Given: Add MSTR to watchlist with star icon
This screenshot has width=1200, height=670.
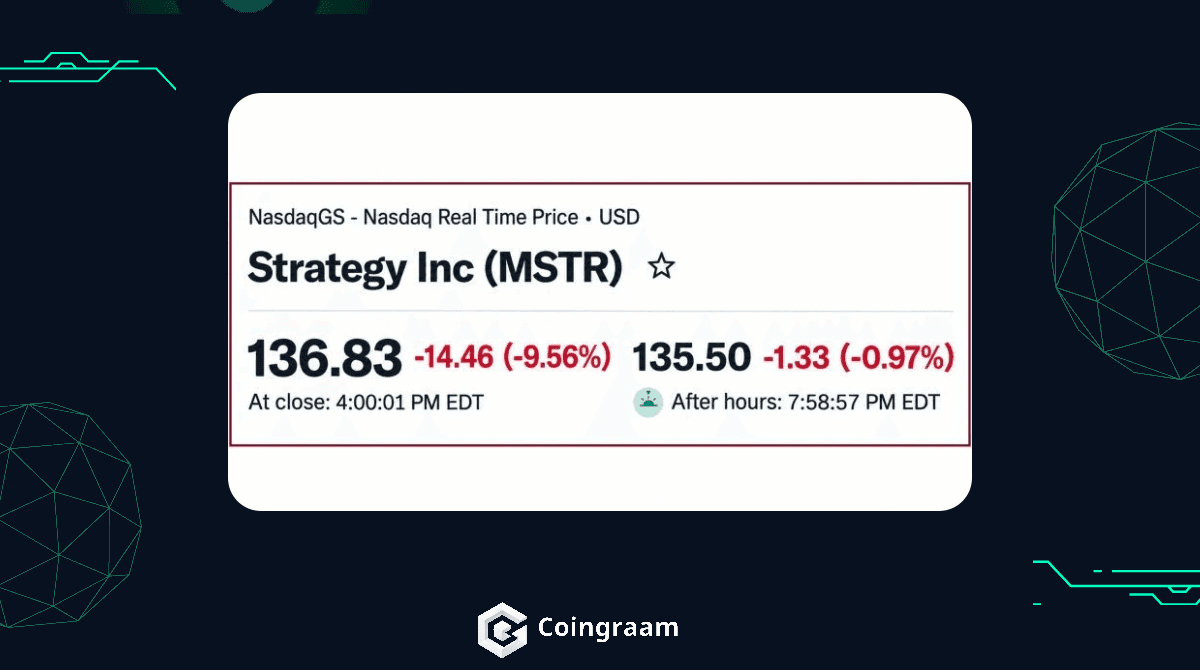Looking at the screenshot, I should click(661, 267).
